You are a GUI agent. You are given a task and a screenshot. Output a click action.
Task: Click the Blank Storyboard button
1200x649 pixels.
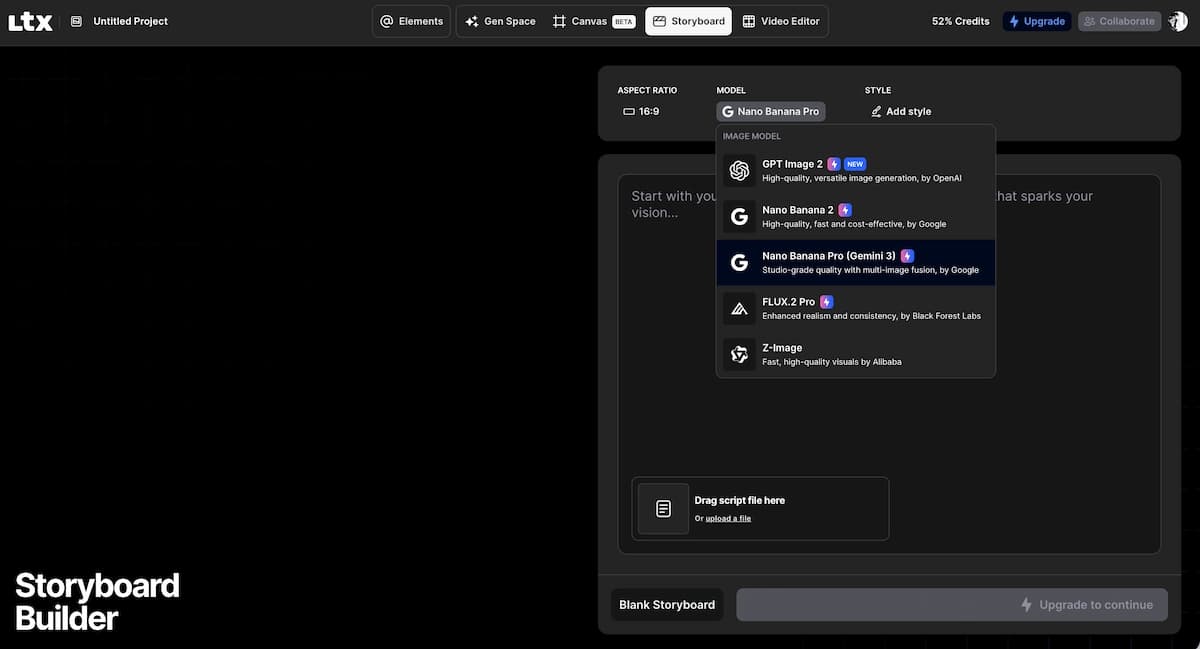point(667,605)
